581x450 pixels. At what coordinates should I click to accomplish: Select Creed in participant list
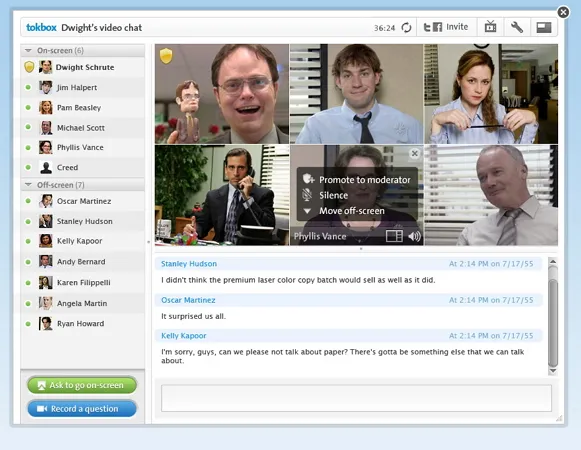tap(83, 168)
